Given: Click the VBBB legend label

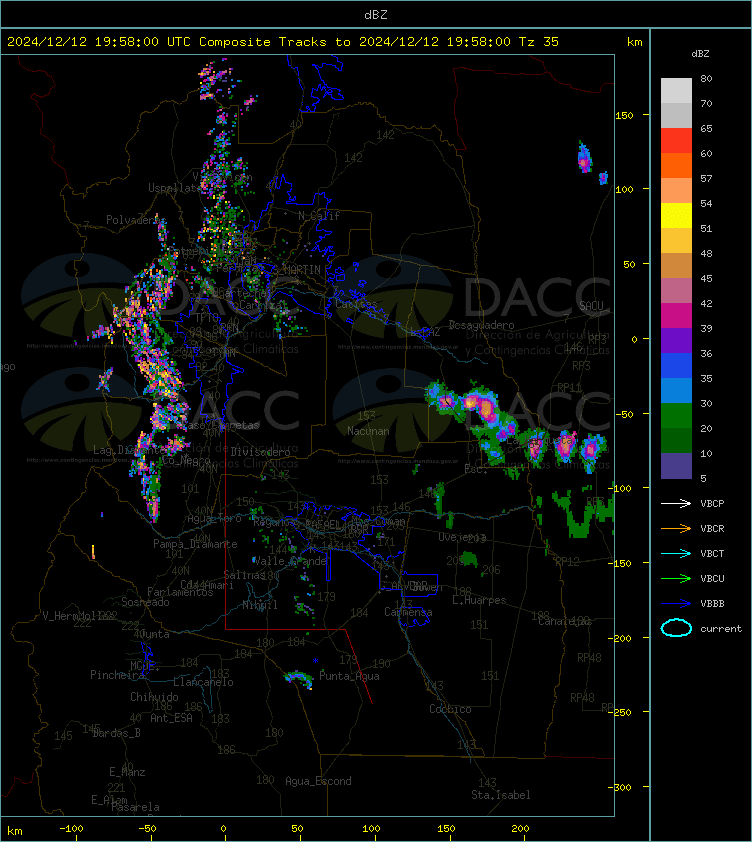Looking at the screenshot, I should pos(712,604).
